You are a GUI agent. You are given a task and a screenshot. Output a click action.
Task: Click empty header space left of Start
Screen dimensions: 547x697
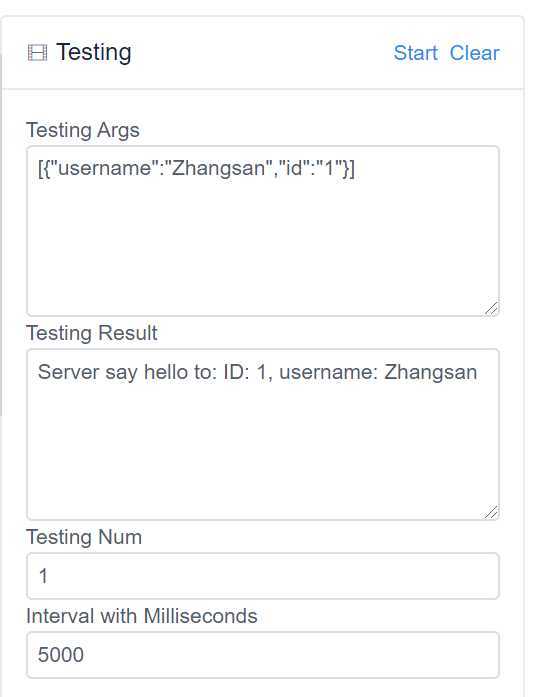[262, 53]
